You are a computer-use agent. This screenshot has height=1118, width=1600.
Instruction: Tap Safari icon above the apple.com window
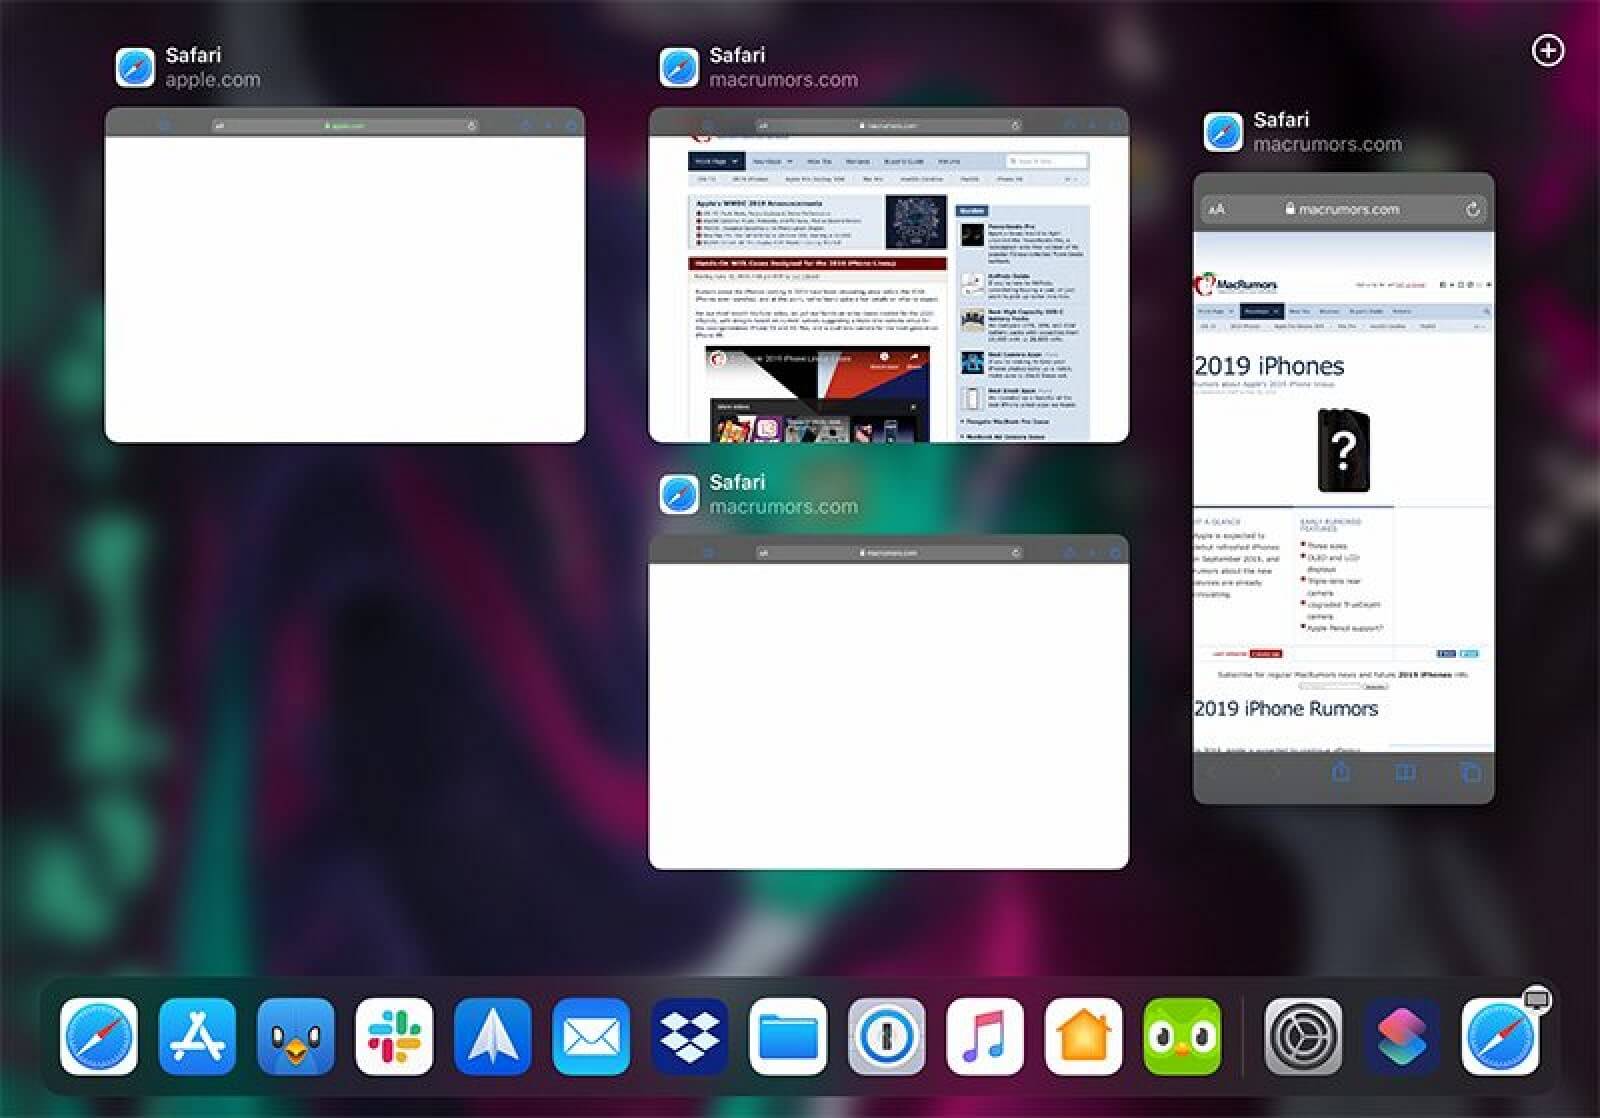(x=135, y=67)
